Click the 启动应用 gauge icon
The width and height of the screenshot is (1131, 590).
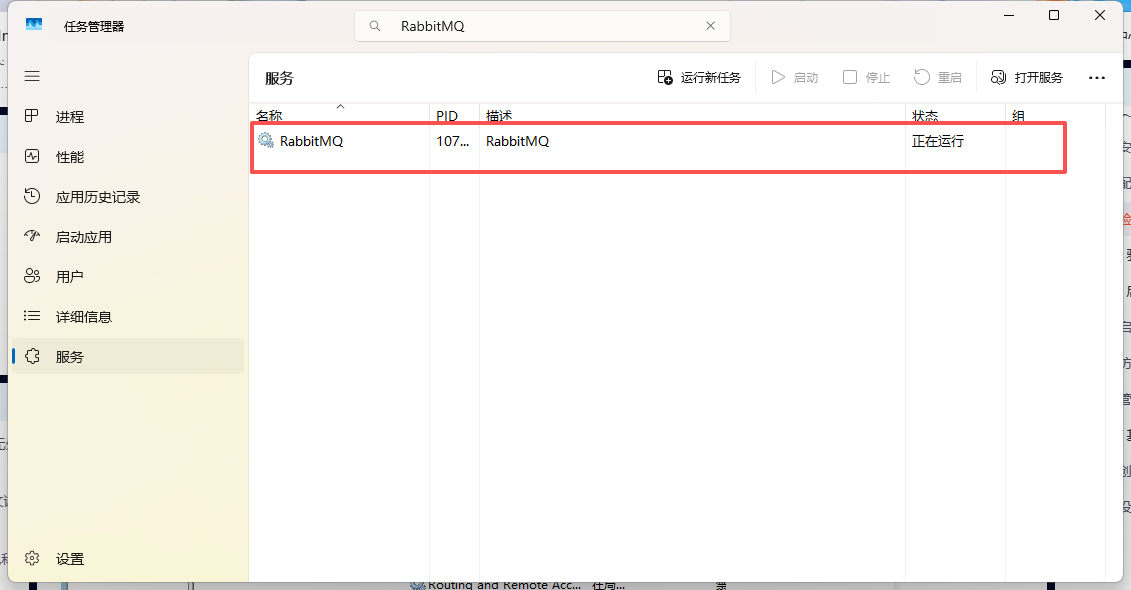[32, 236]
